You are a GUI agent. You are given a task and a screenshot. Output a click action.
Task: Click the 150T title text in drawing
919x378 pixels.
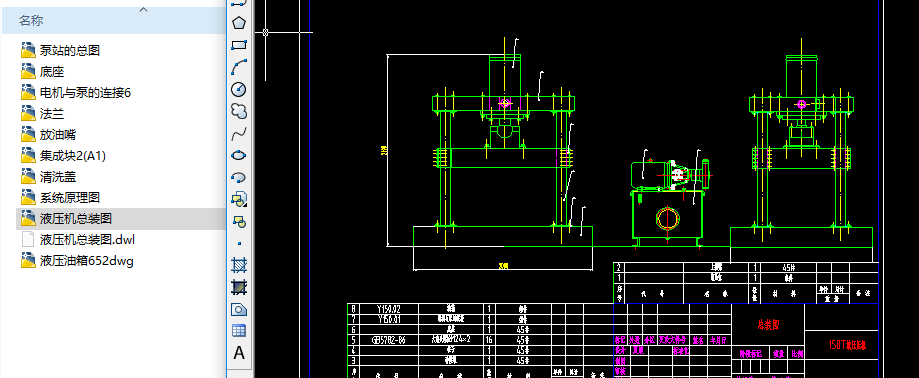tap(847, 346)
